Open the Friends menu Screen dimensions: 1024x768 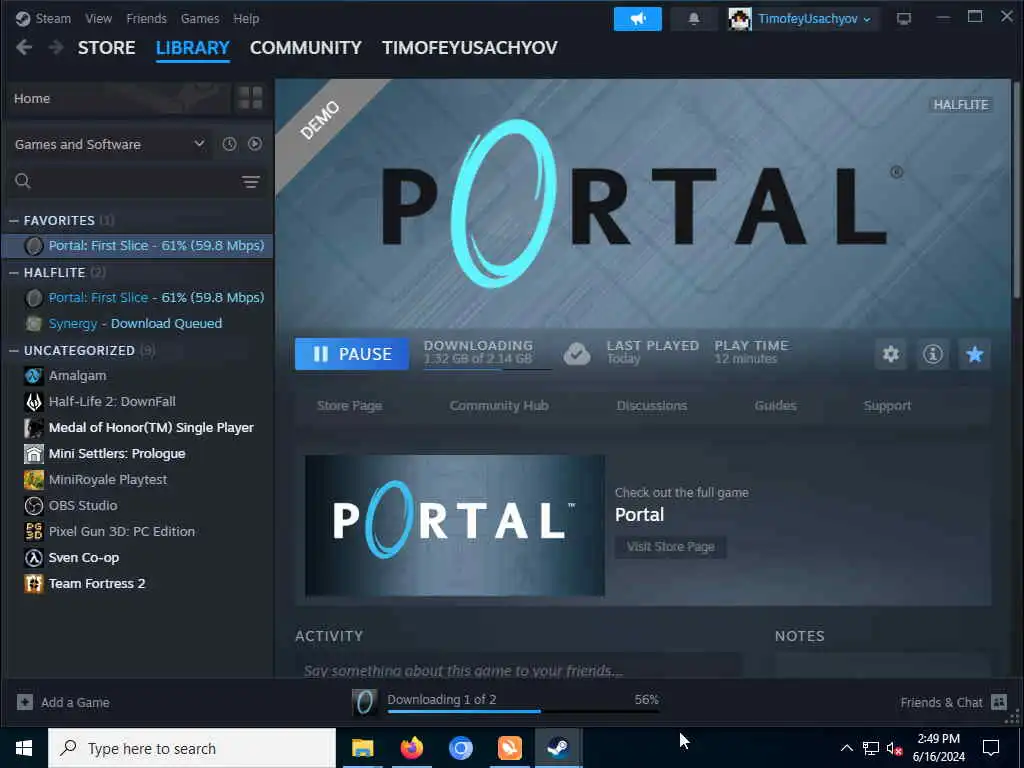click(146, 19)
